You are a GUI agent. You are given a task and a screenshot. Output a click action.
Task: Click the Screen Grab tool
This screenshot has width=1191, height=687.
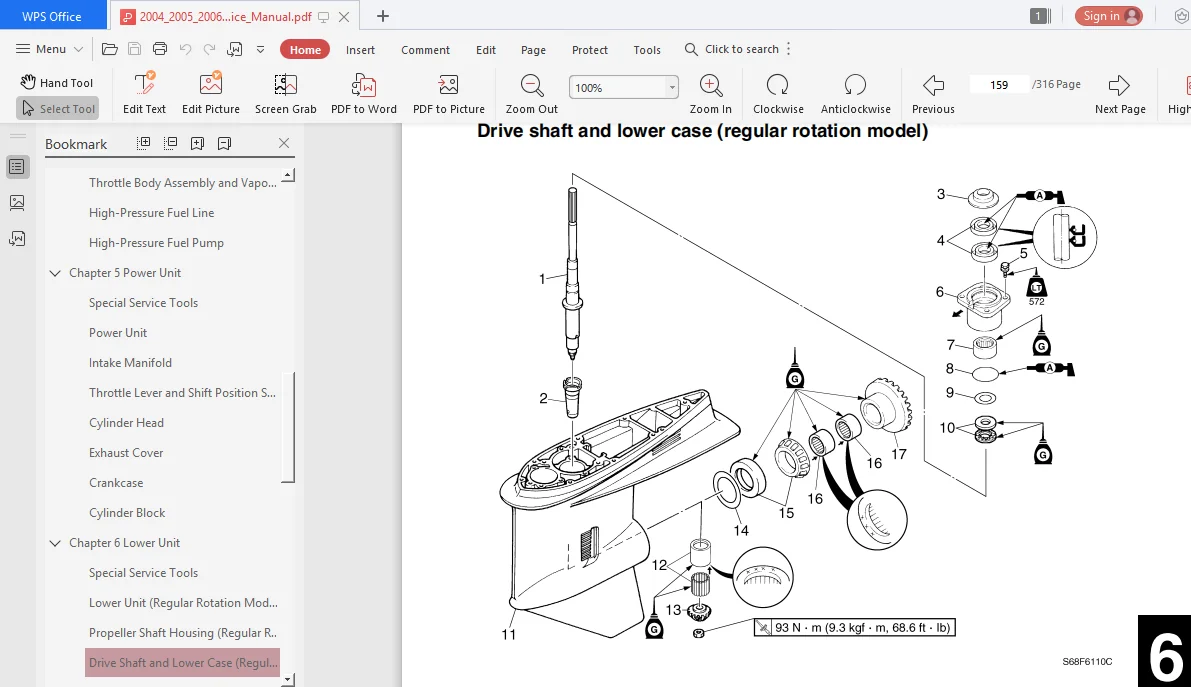(x=286, y=93)
